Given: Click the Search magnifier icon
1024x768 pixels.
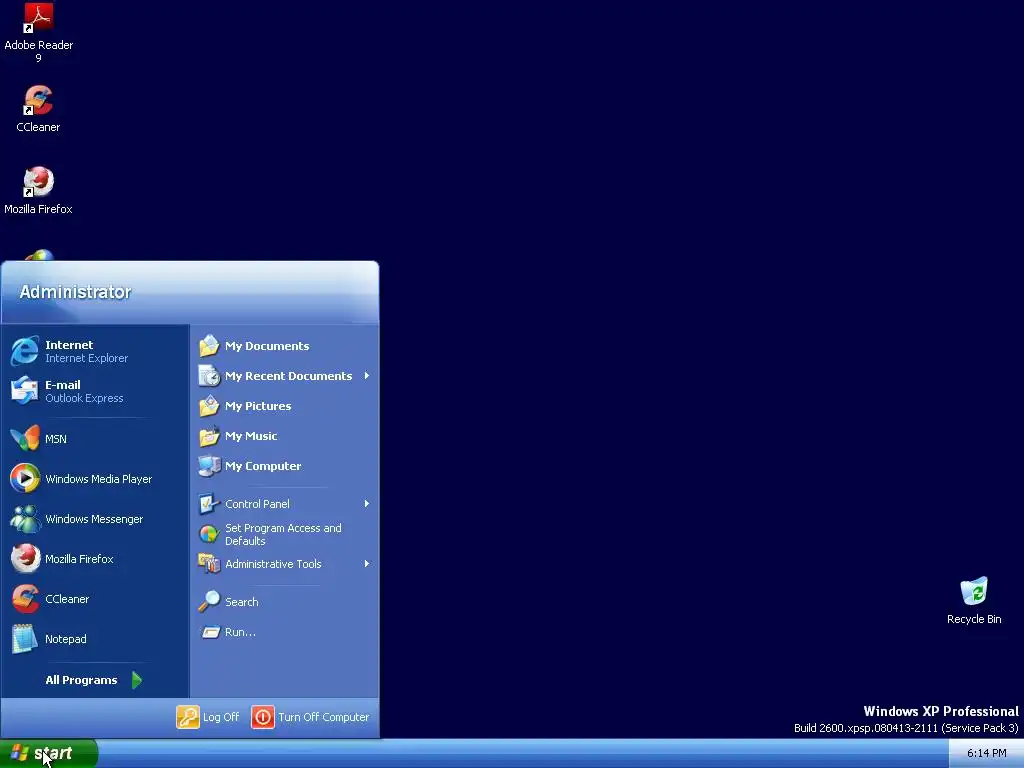Looking at the screenshot, I should click(209, 601).
